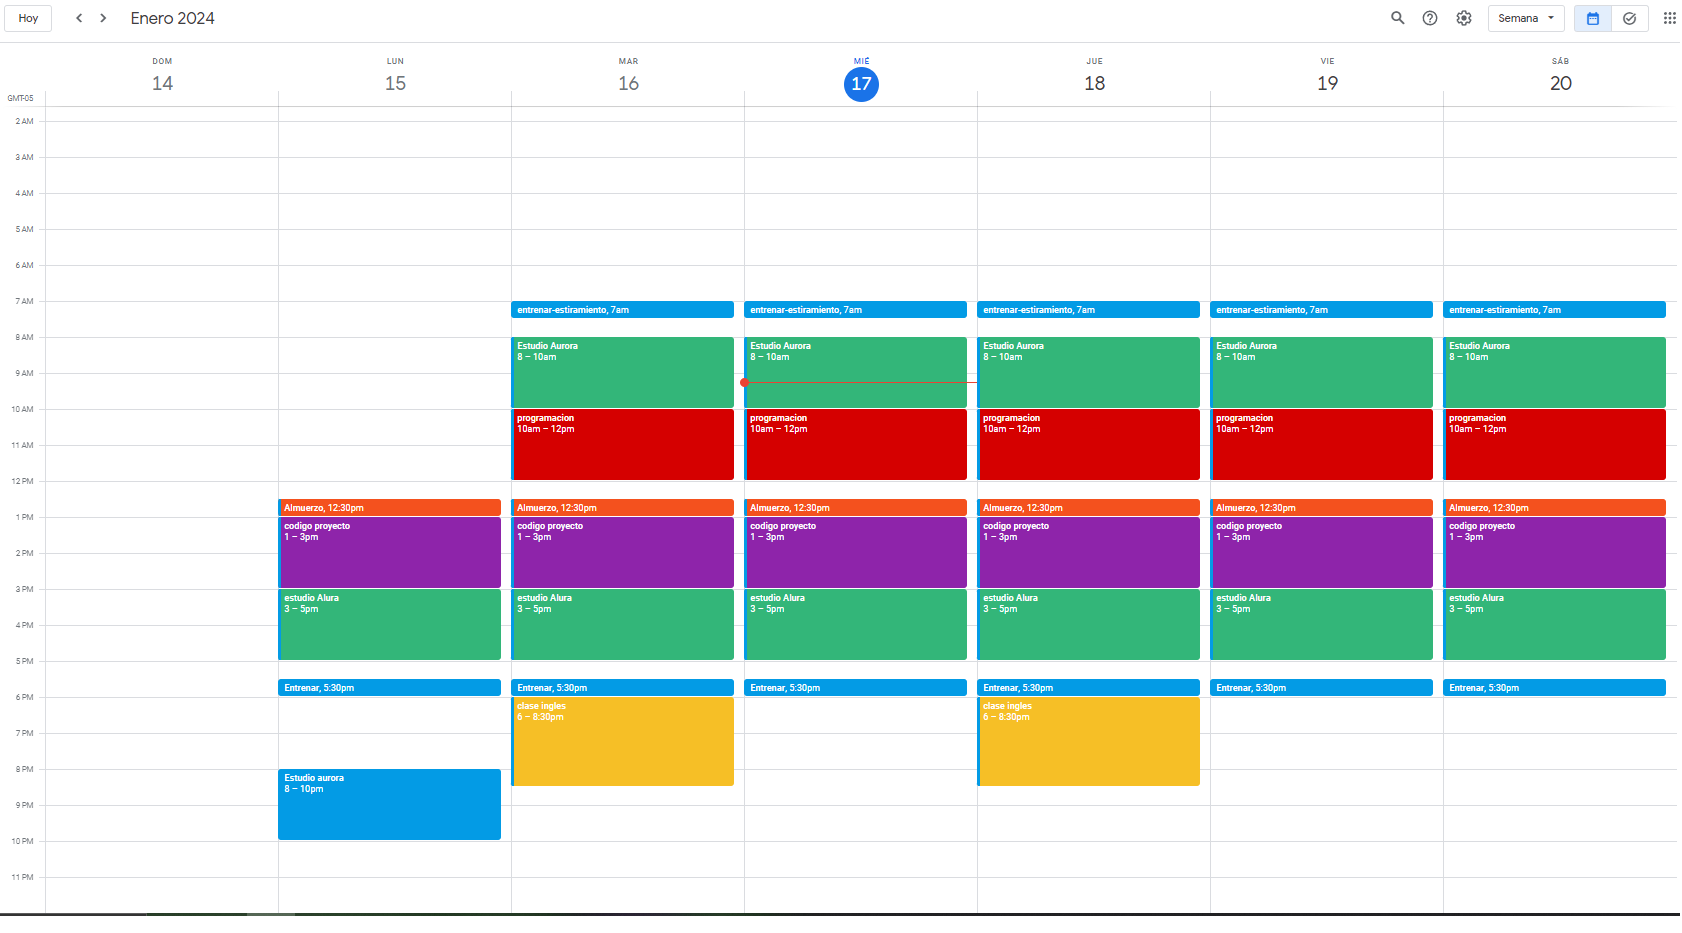Select Sunday 14 date header
This screenshot has width=1682, height=933.
pyautogui.click(x=162, y=83)
